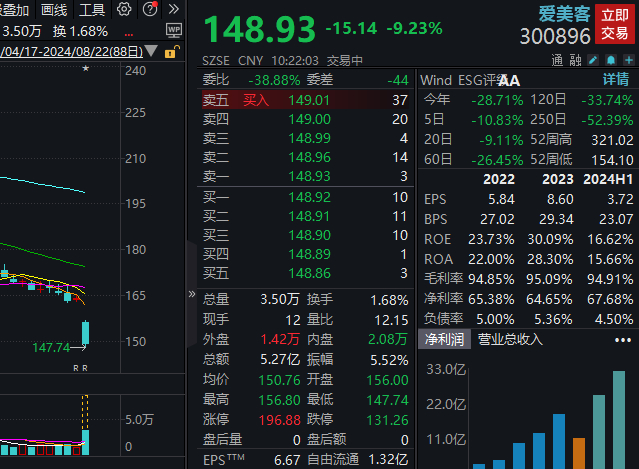
Task: Click the 52周高 value 321.02
Action: (x=612, y=140)
